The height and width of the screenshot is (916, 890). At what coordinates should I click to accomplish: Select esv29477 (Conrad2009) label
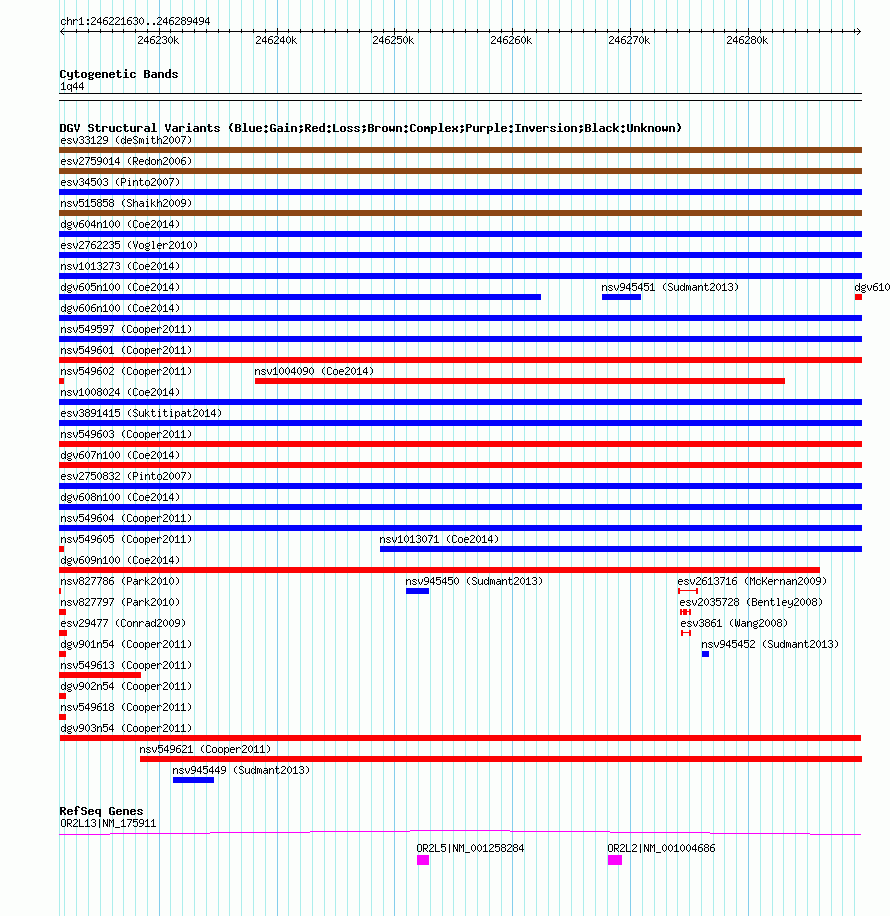[x=123, y=624]
